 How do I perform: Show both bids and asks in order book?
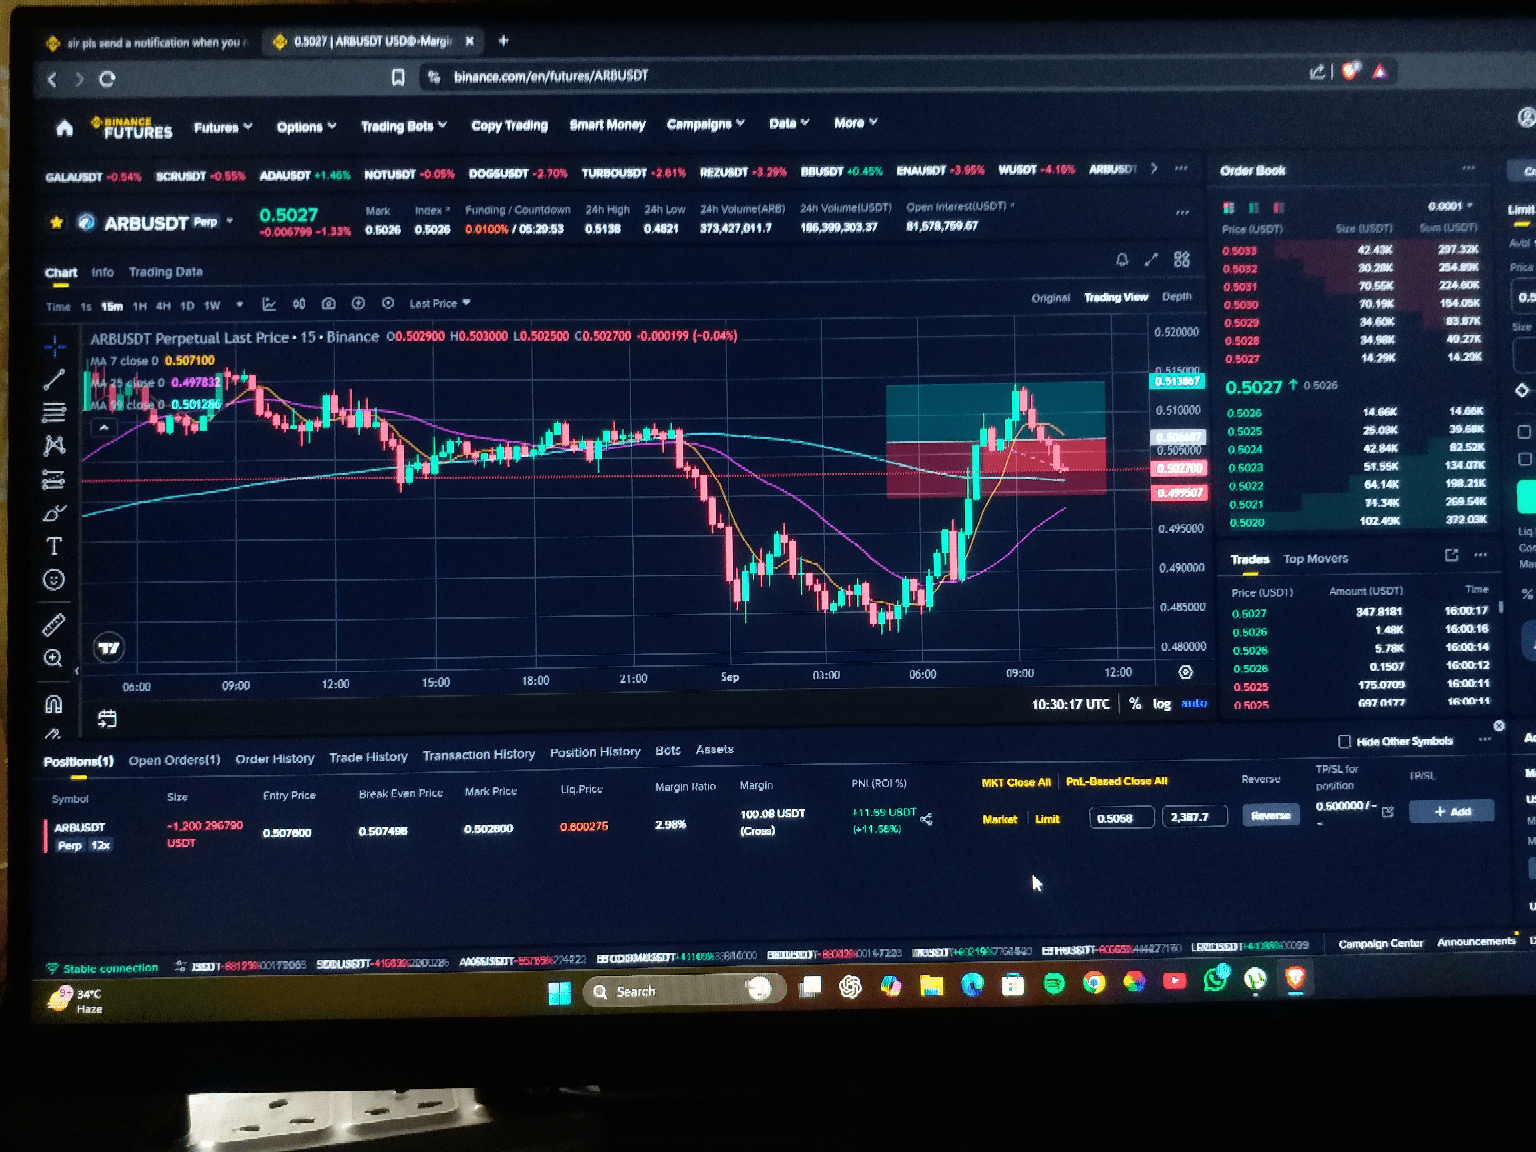pos(1229,208)
